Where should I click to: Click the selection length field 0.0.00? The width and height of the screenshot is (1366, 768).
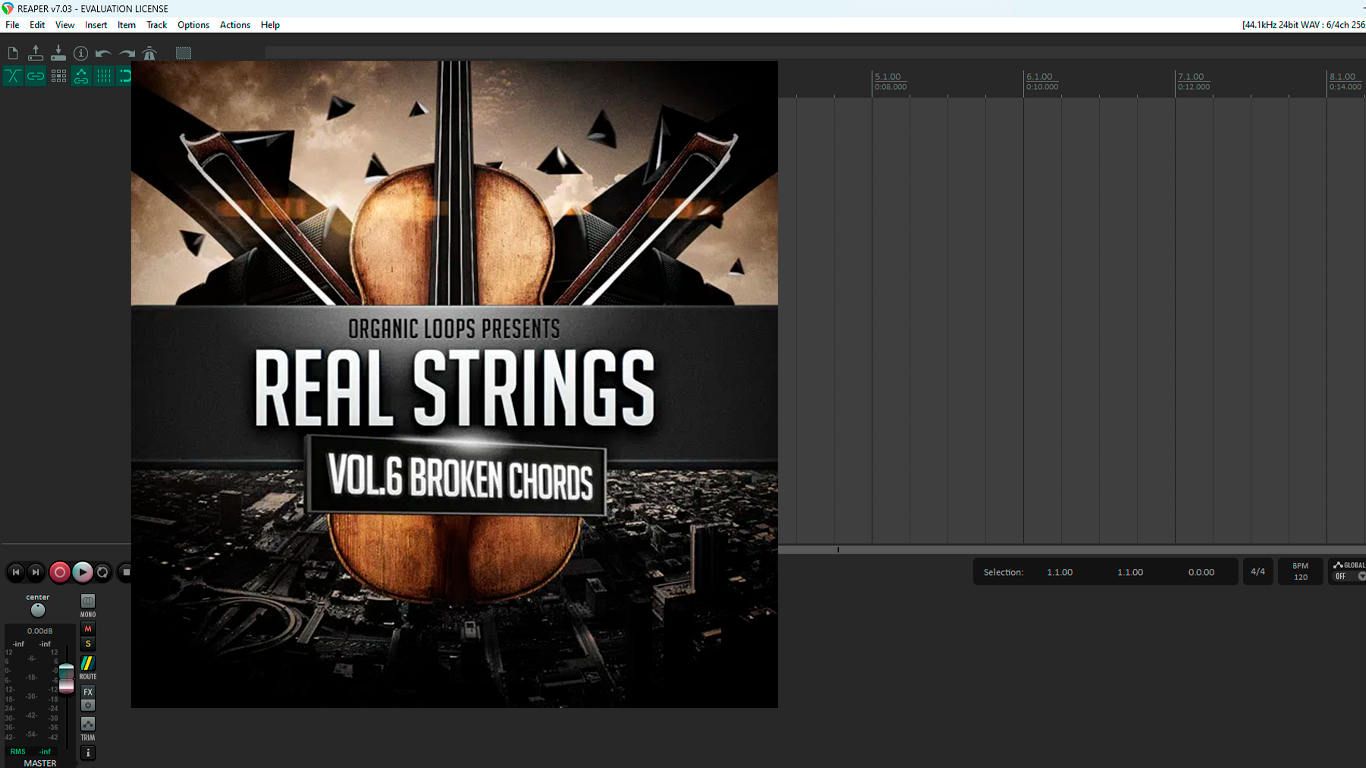[1201, 572]
